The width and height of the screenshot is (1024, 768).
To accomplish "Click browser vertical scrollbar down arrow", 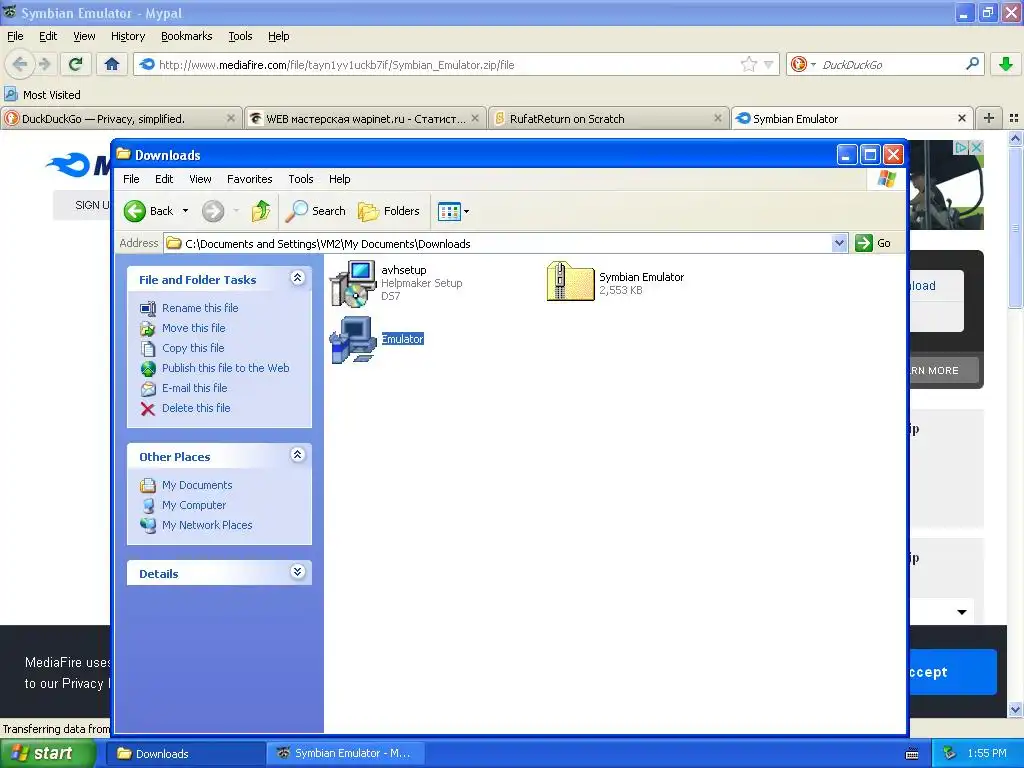I will click(x=1016, y=709).
